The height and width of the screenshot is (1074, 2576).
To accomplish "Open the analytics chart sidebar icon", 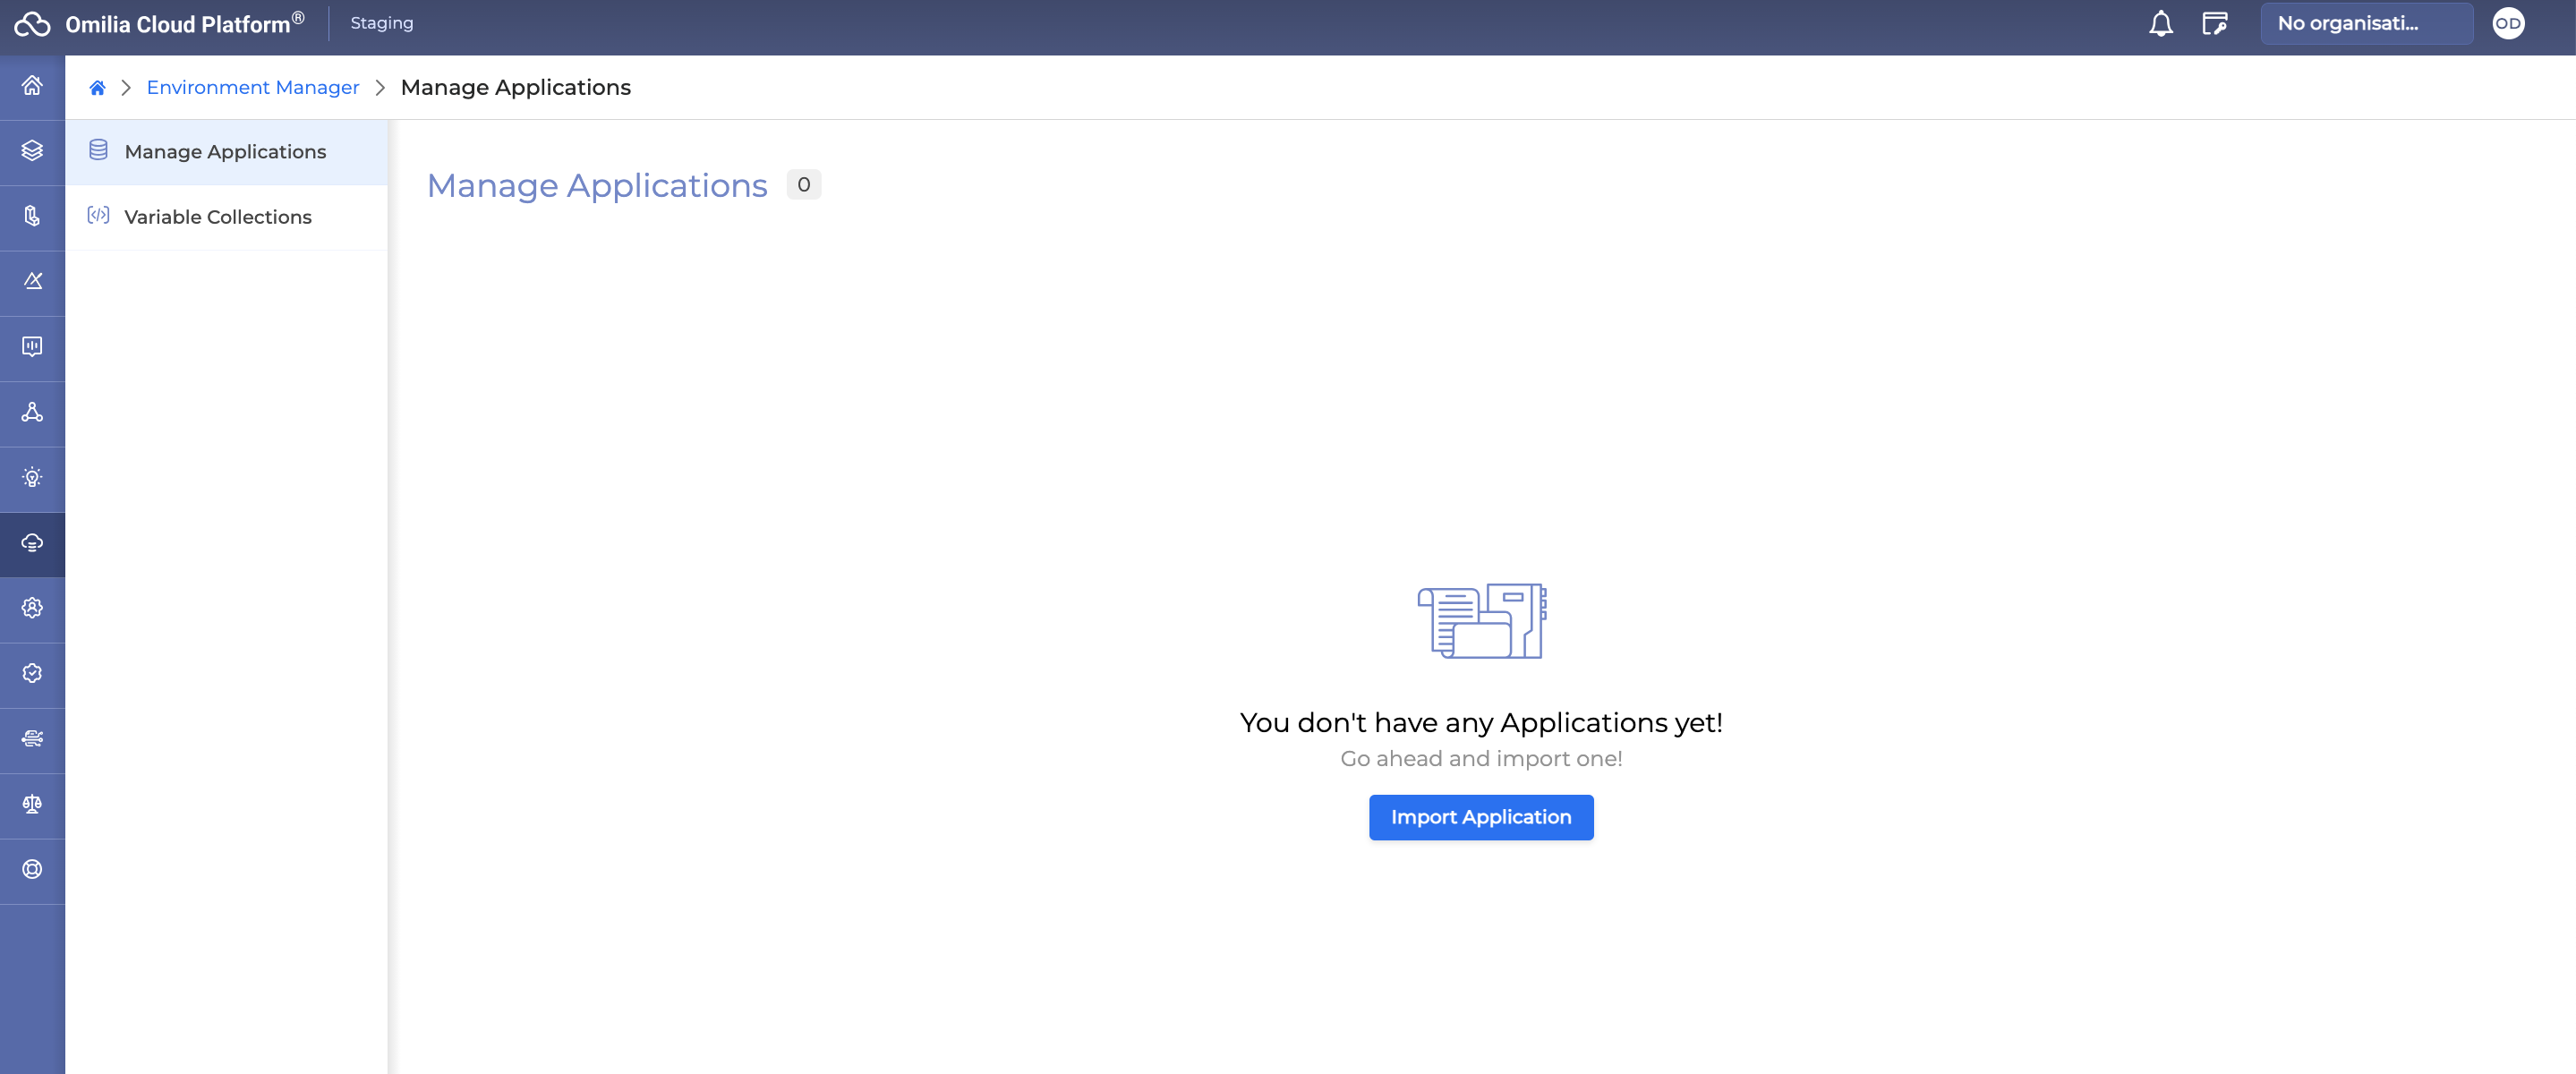I will [x=31, y=282].
